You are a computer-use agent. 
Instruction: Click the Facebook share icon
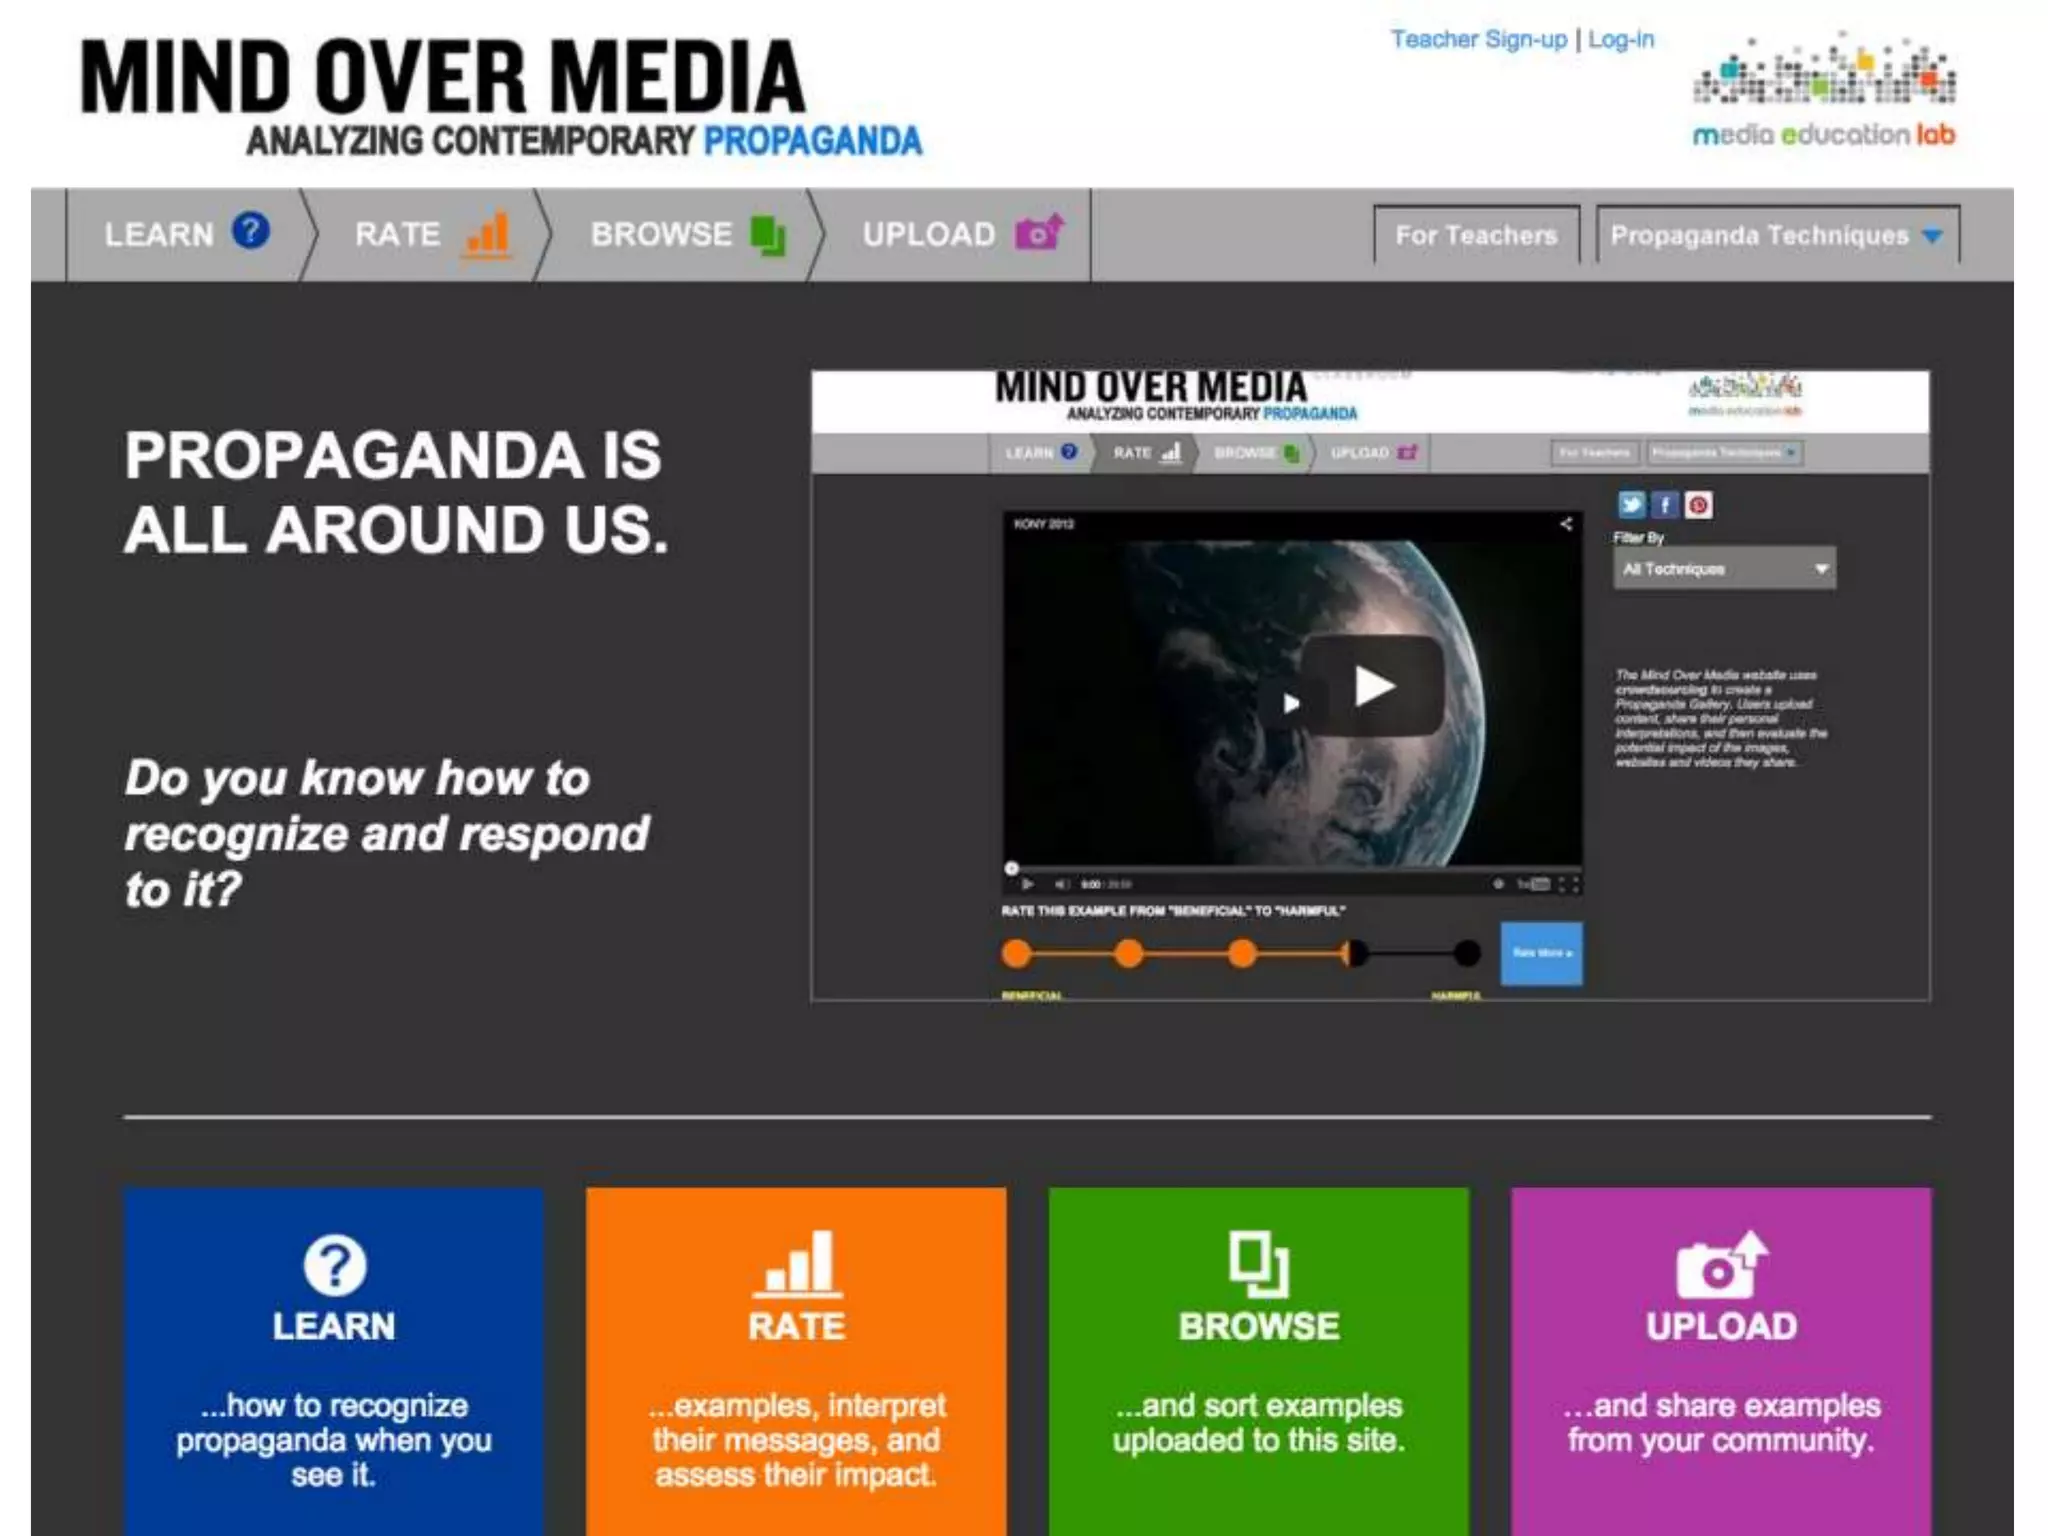point(1665,505)
